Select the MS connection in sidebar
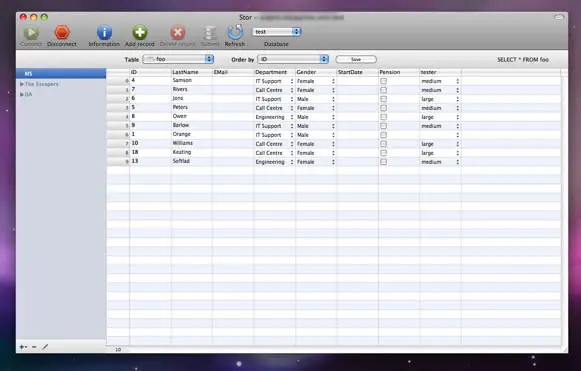This screenshot has width=581, height=371. point(61,73)
